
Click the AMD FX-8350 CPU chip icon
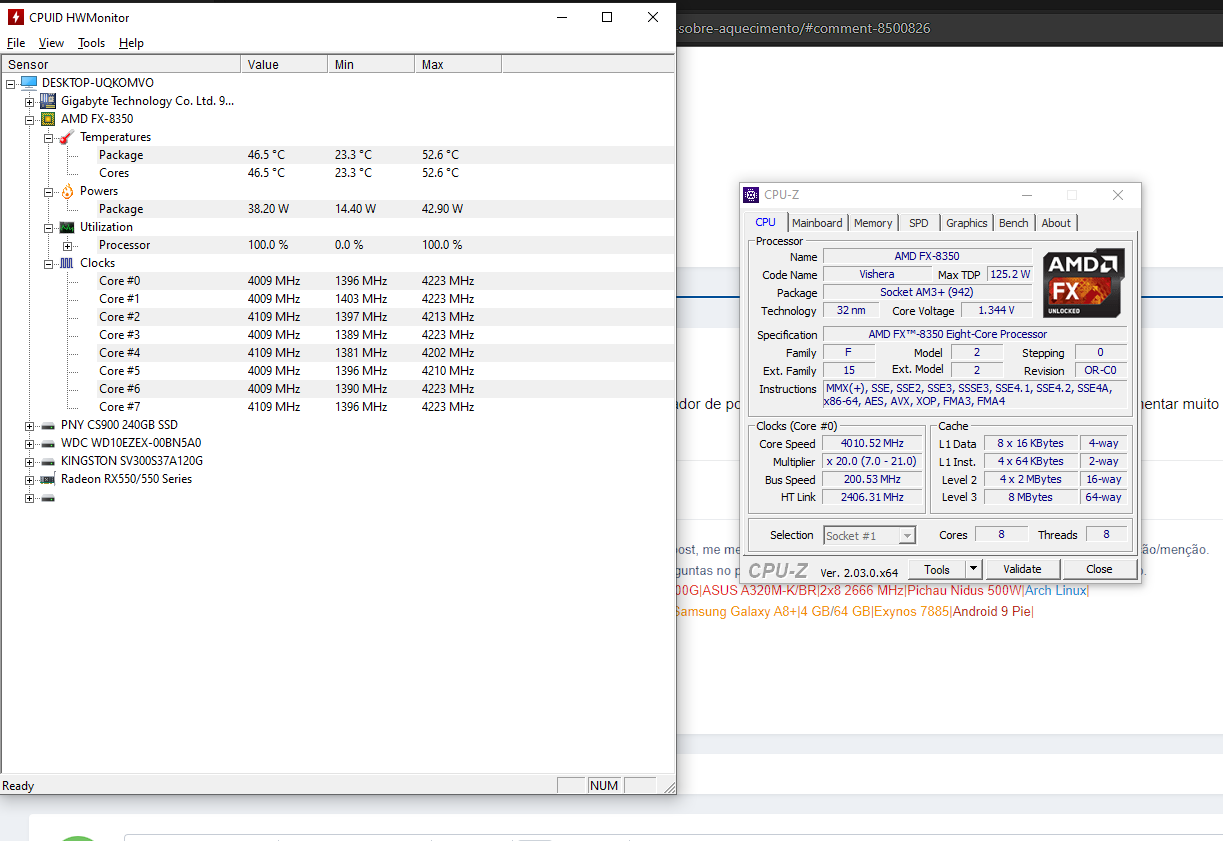48,119
